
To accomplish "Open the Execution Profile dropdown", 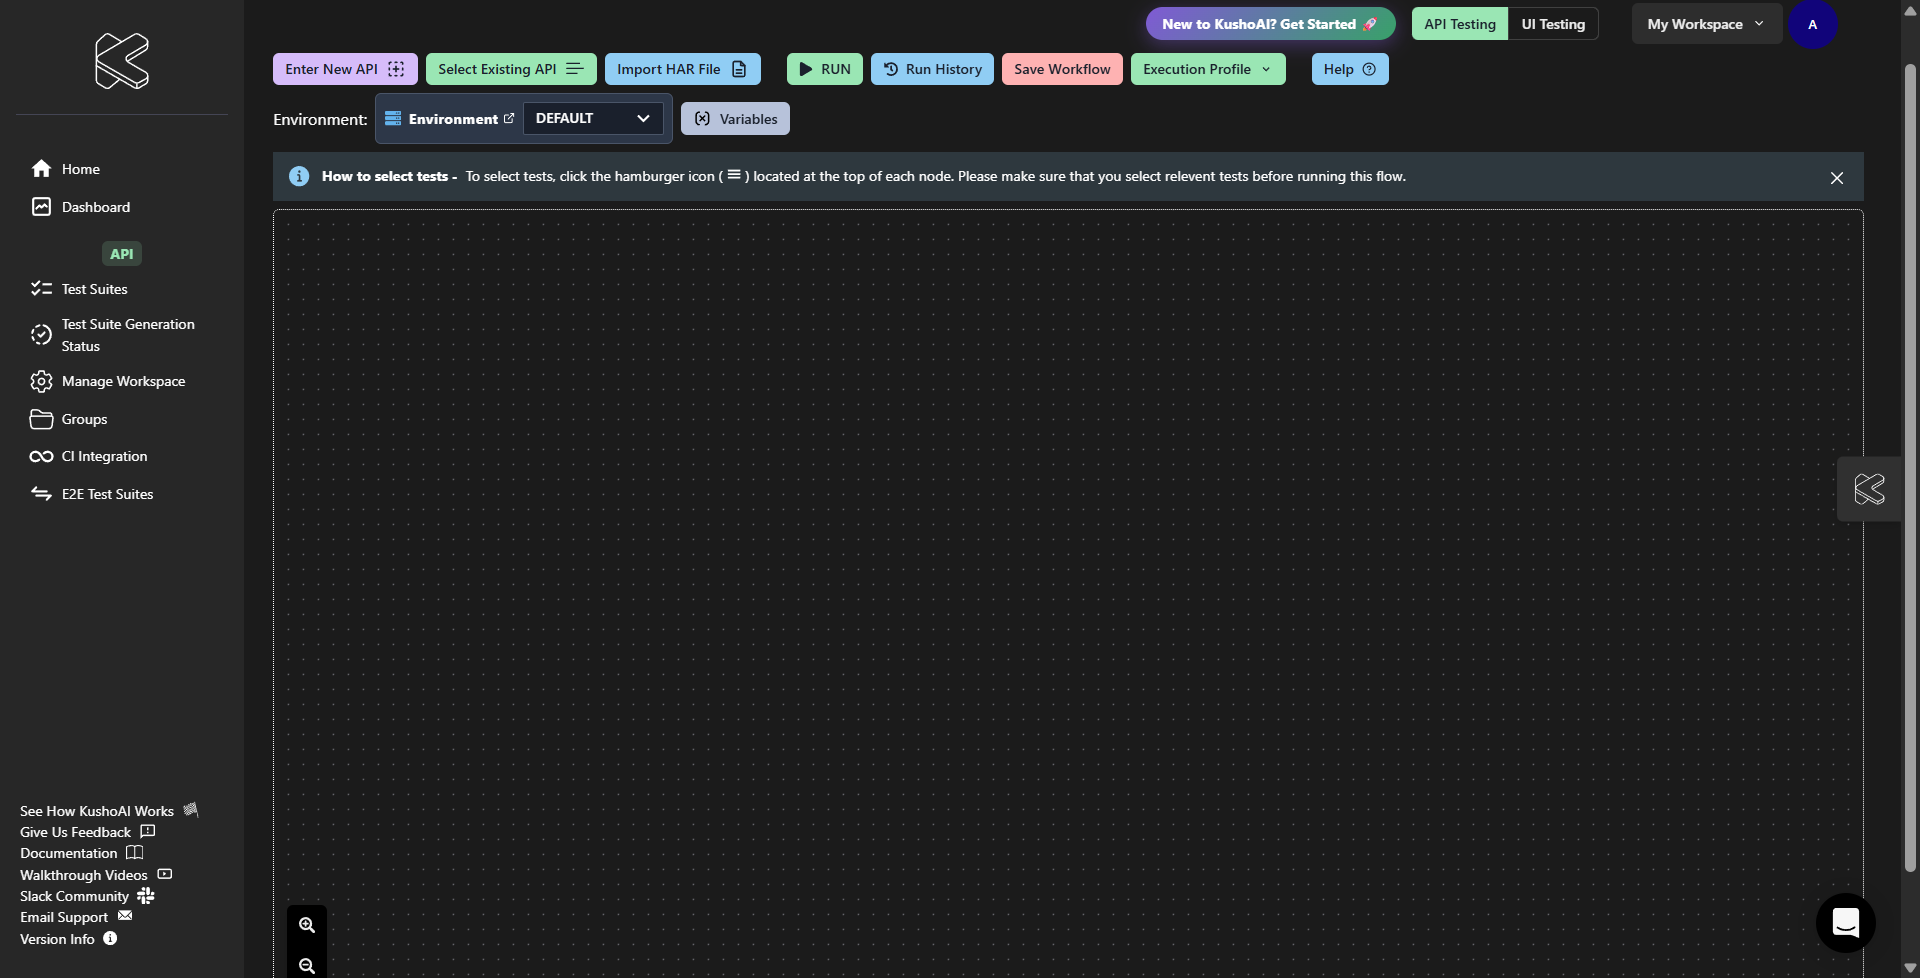I will click(x=1207, y=69).
